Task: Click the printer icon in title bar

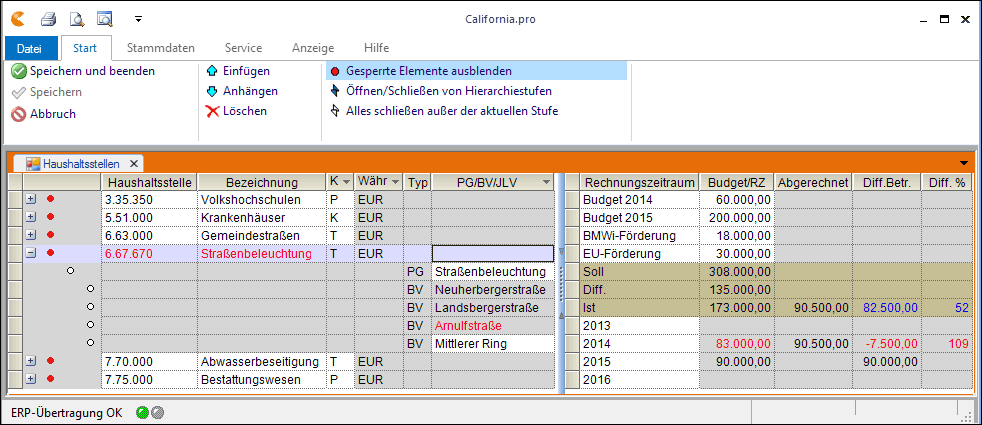Action: pos(49,19)
